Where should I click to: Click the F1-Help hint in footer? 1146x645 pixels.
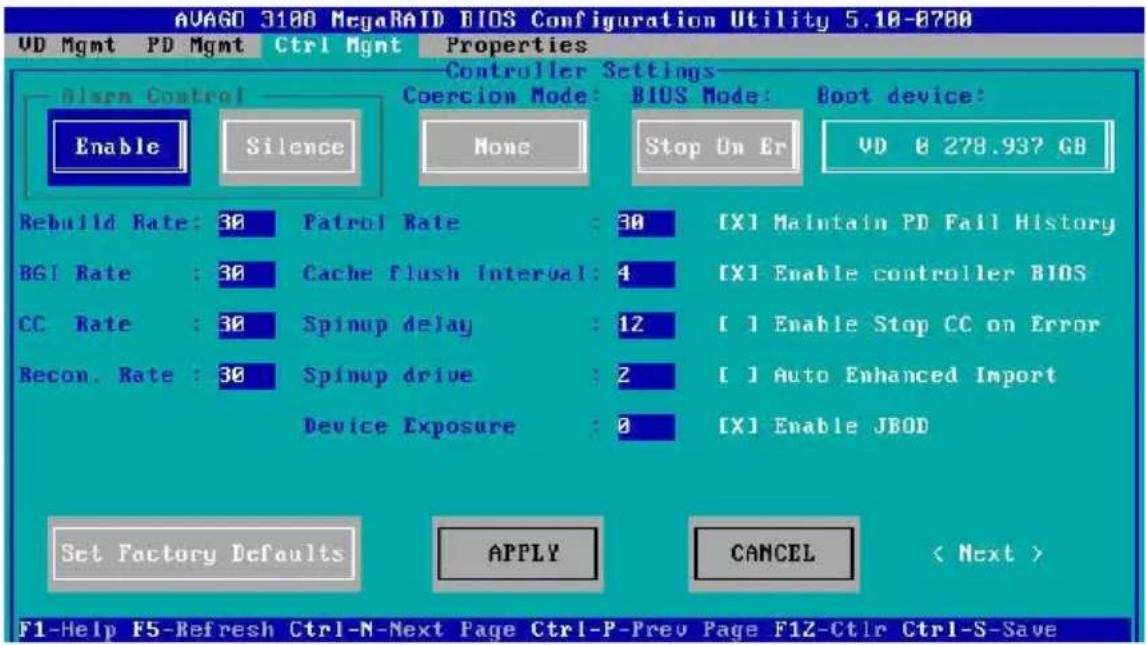(x=67, y=630)
